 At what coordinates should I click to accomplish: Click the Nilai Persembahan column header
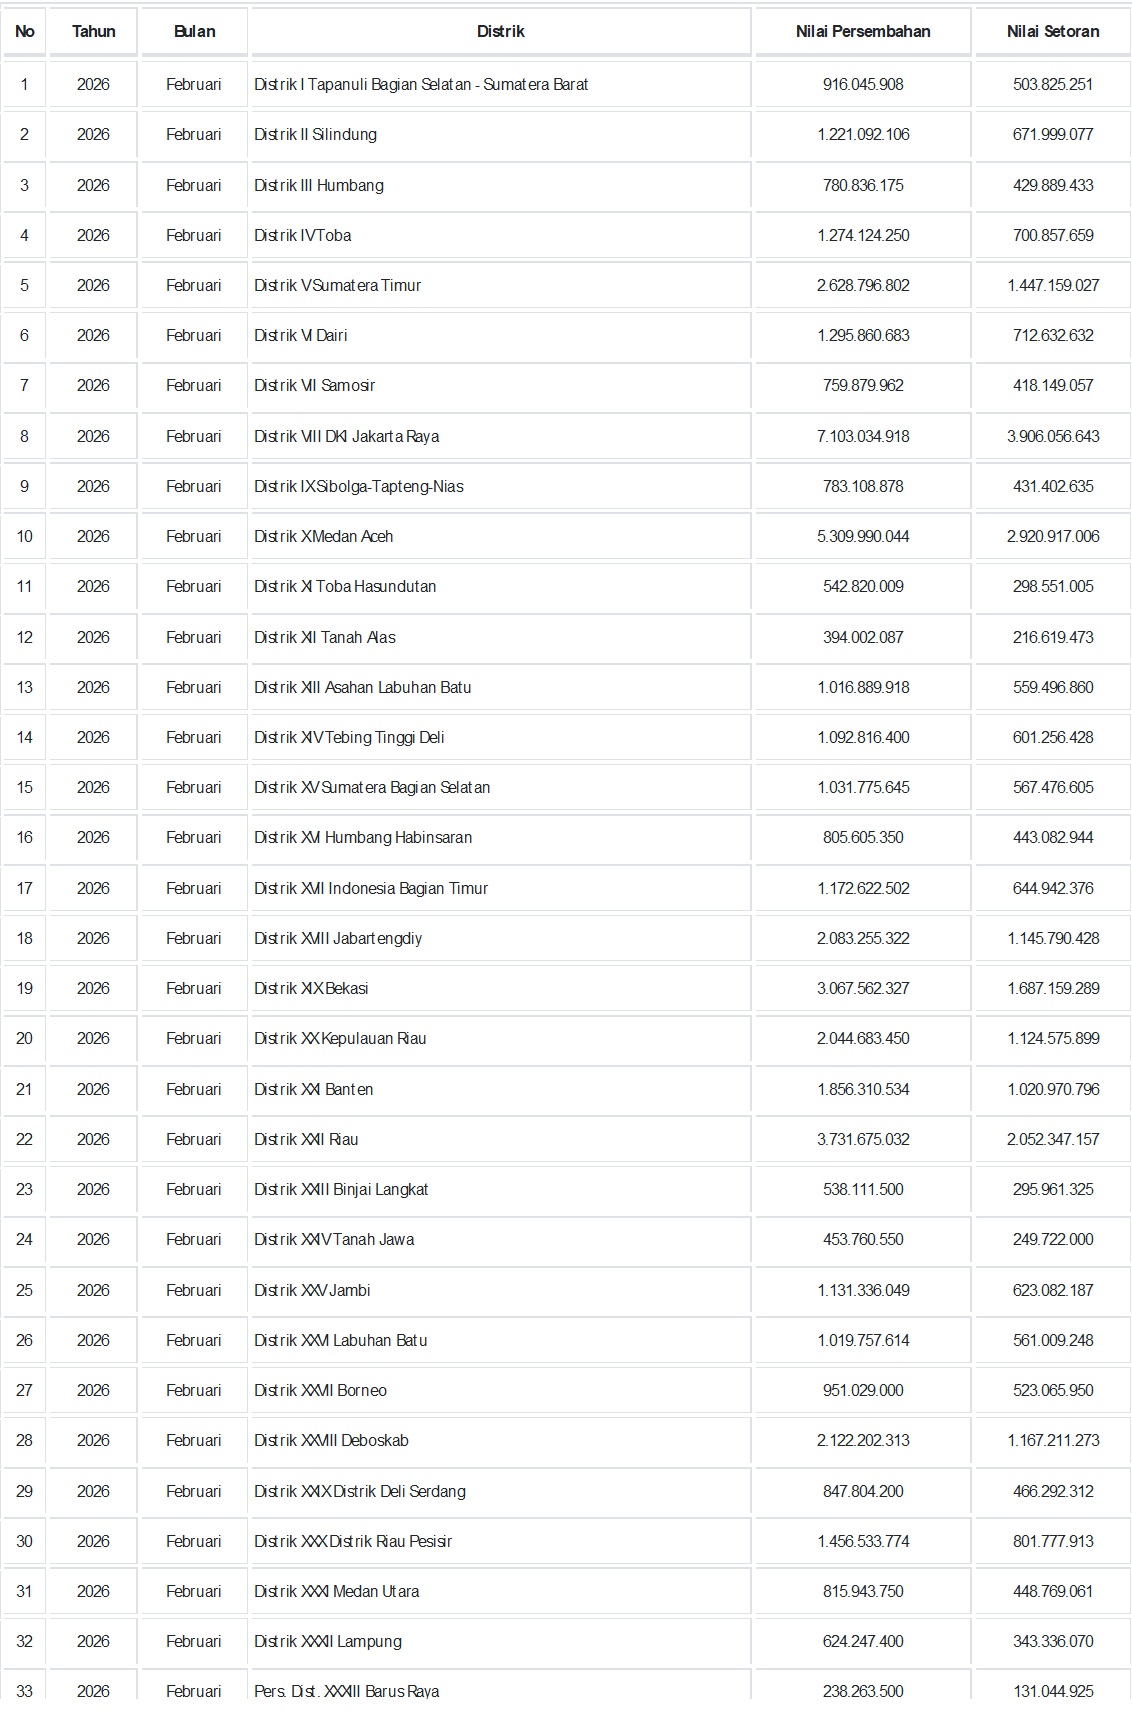[x=862, y=31]
